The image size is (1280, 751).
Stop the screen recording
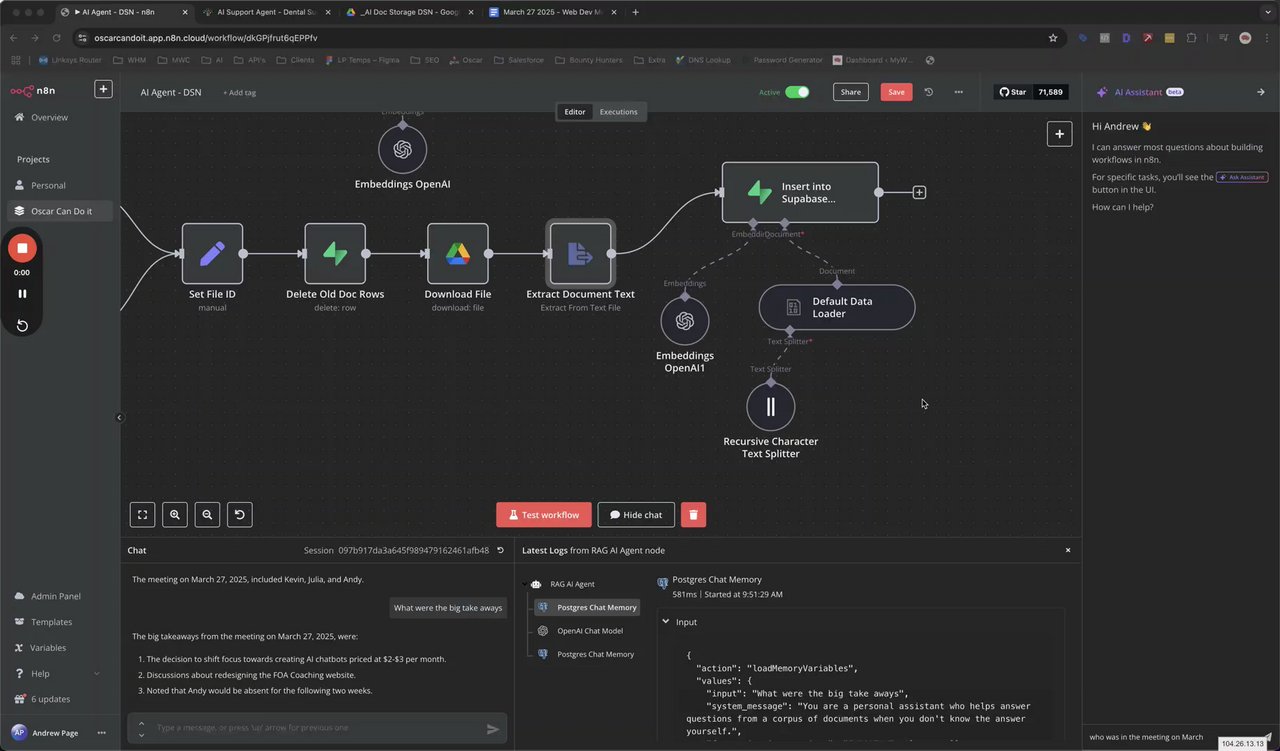click(22, 248)
